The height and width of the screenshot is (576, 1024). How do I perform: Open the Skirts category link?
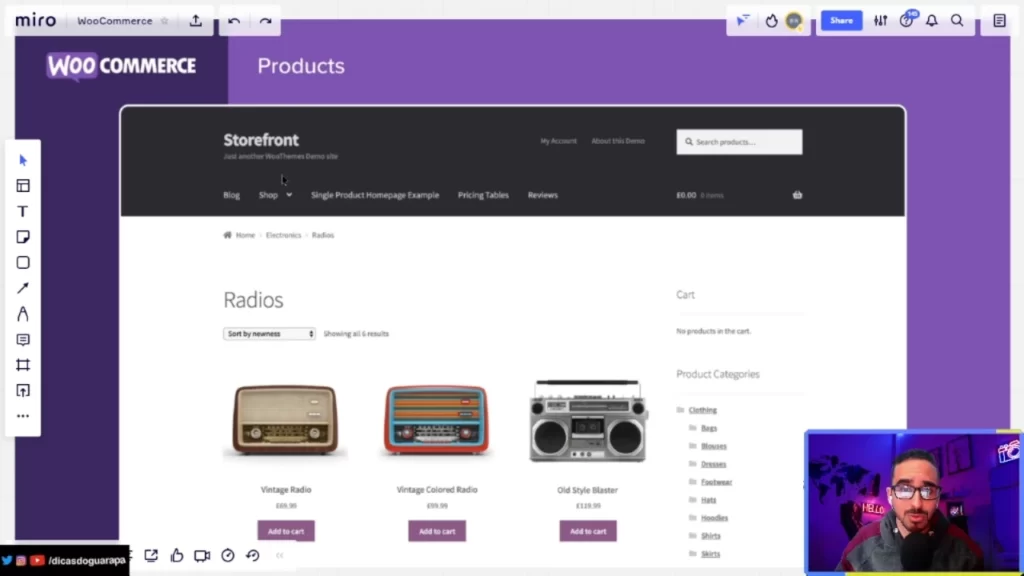click(711, 554)
